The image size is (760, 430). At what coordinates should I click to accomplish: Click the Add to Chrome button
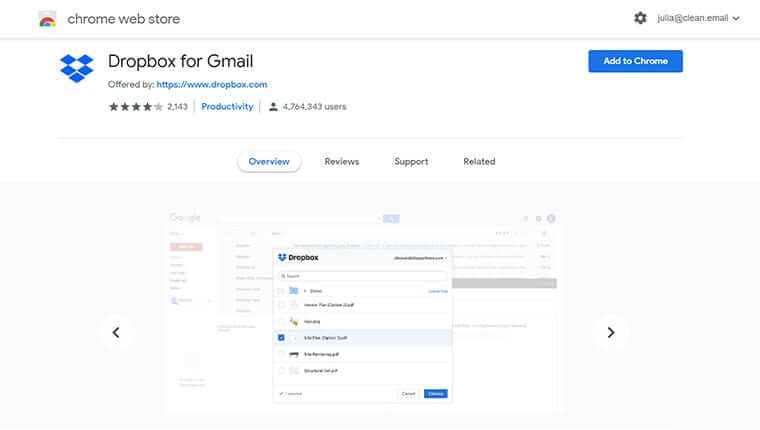(x=635, y=61)
